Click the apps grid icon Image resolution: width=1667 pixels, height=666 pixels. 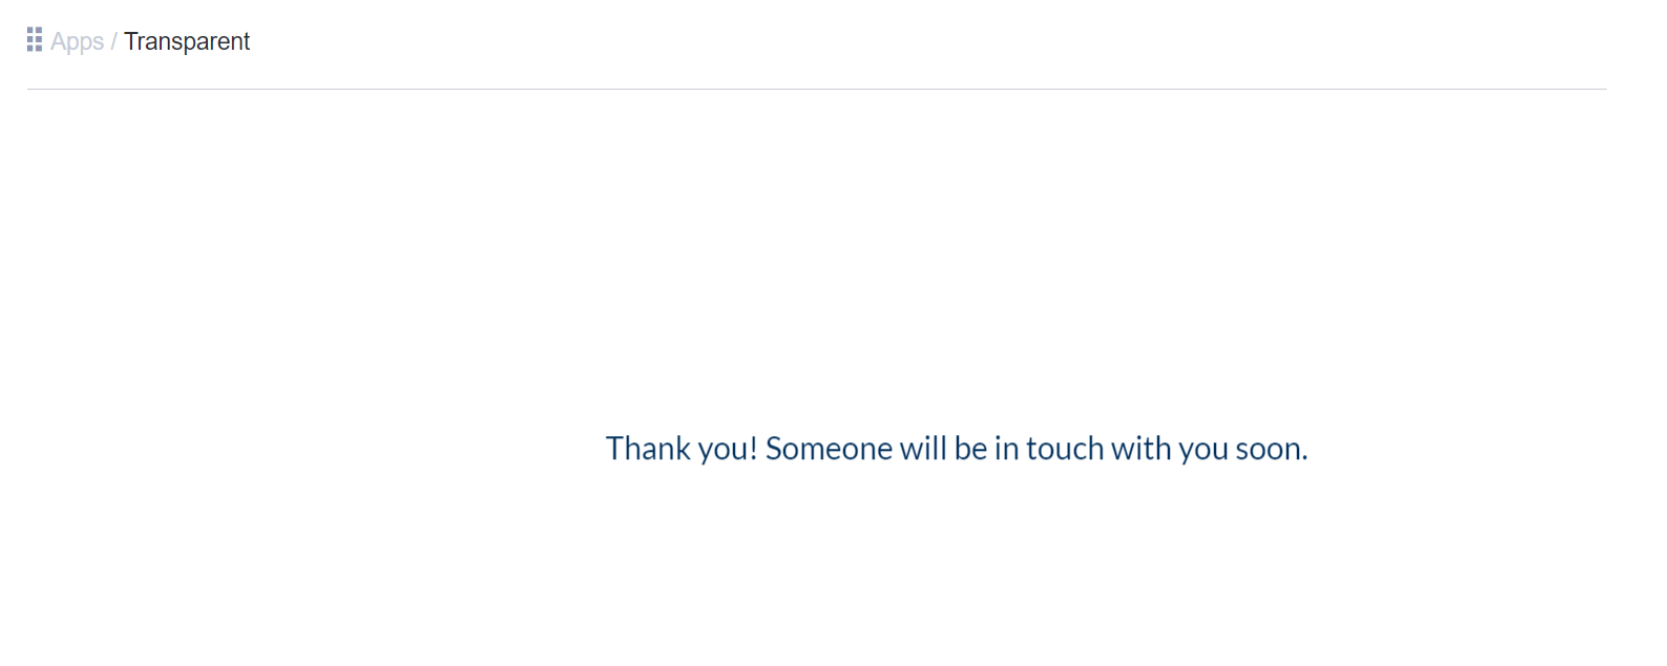[x=34, y=40]
